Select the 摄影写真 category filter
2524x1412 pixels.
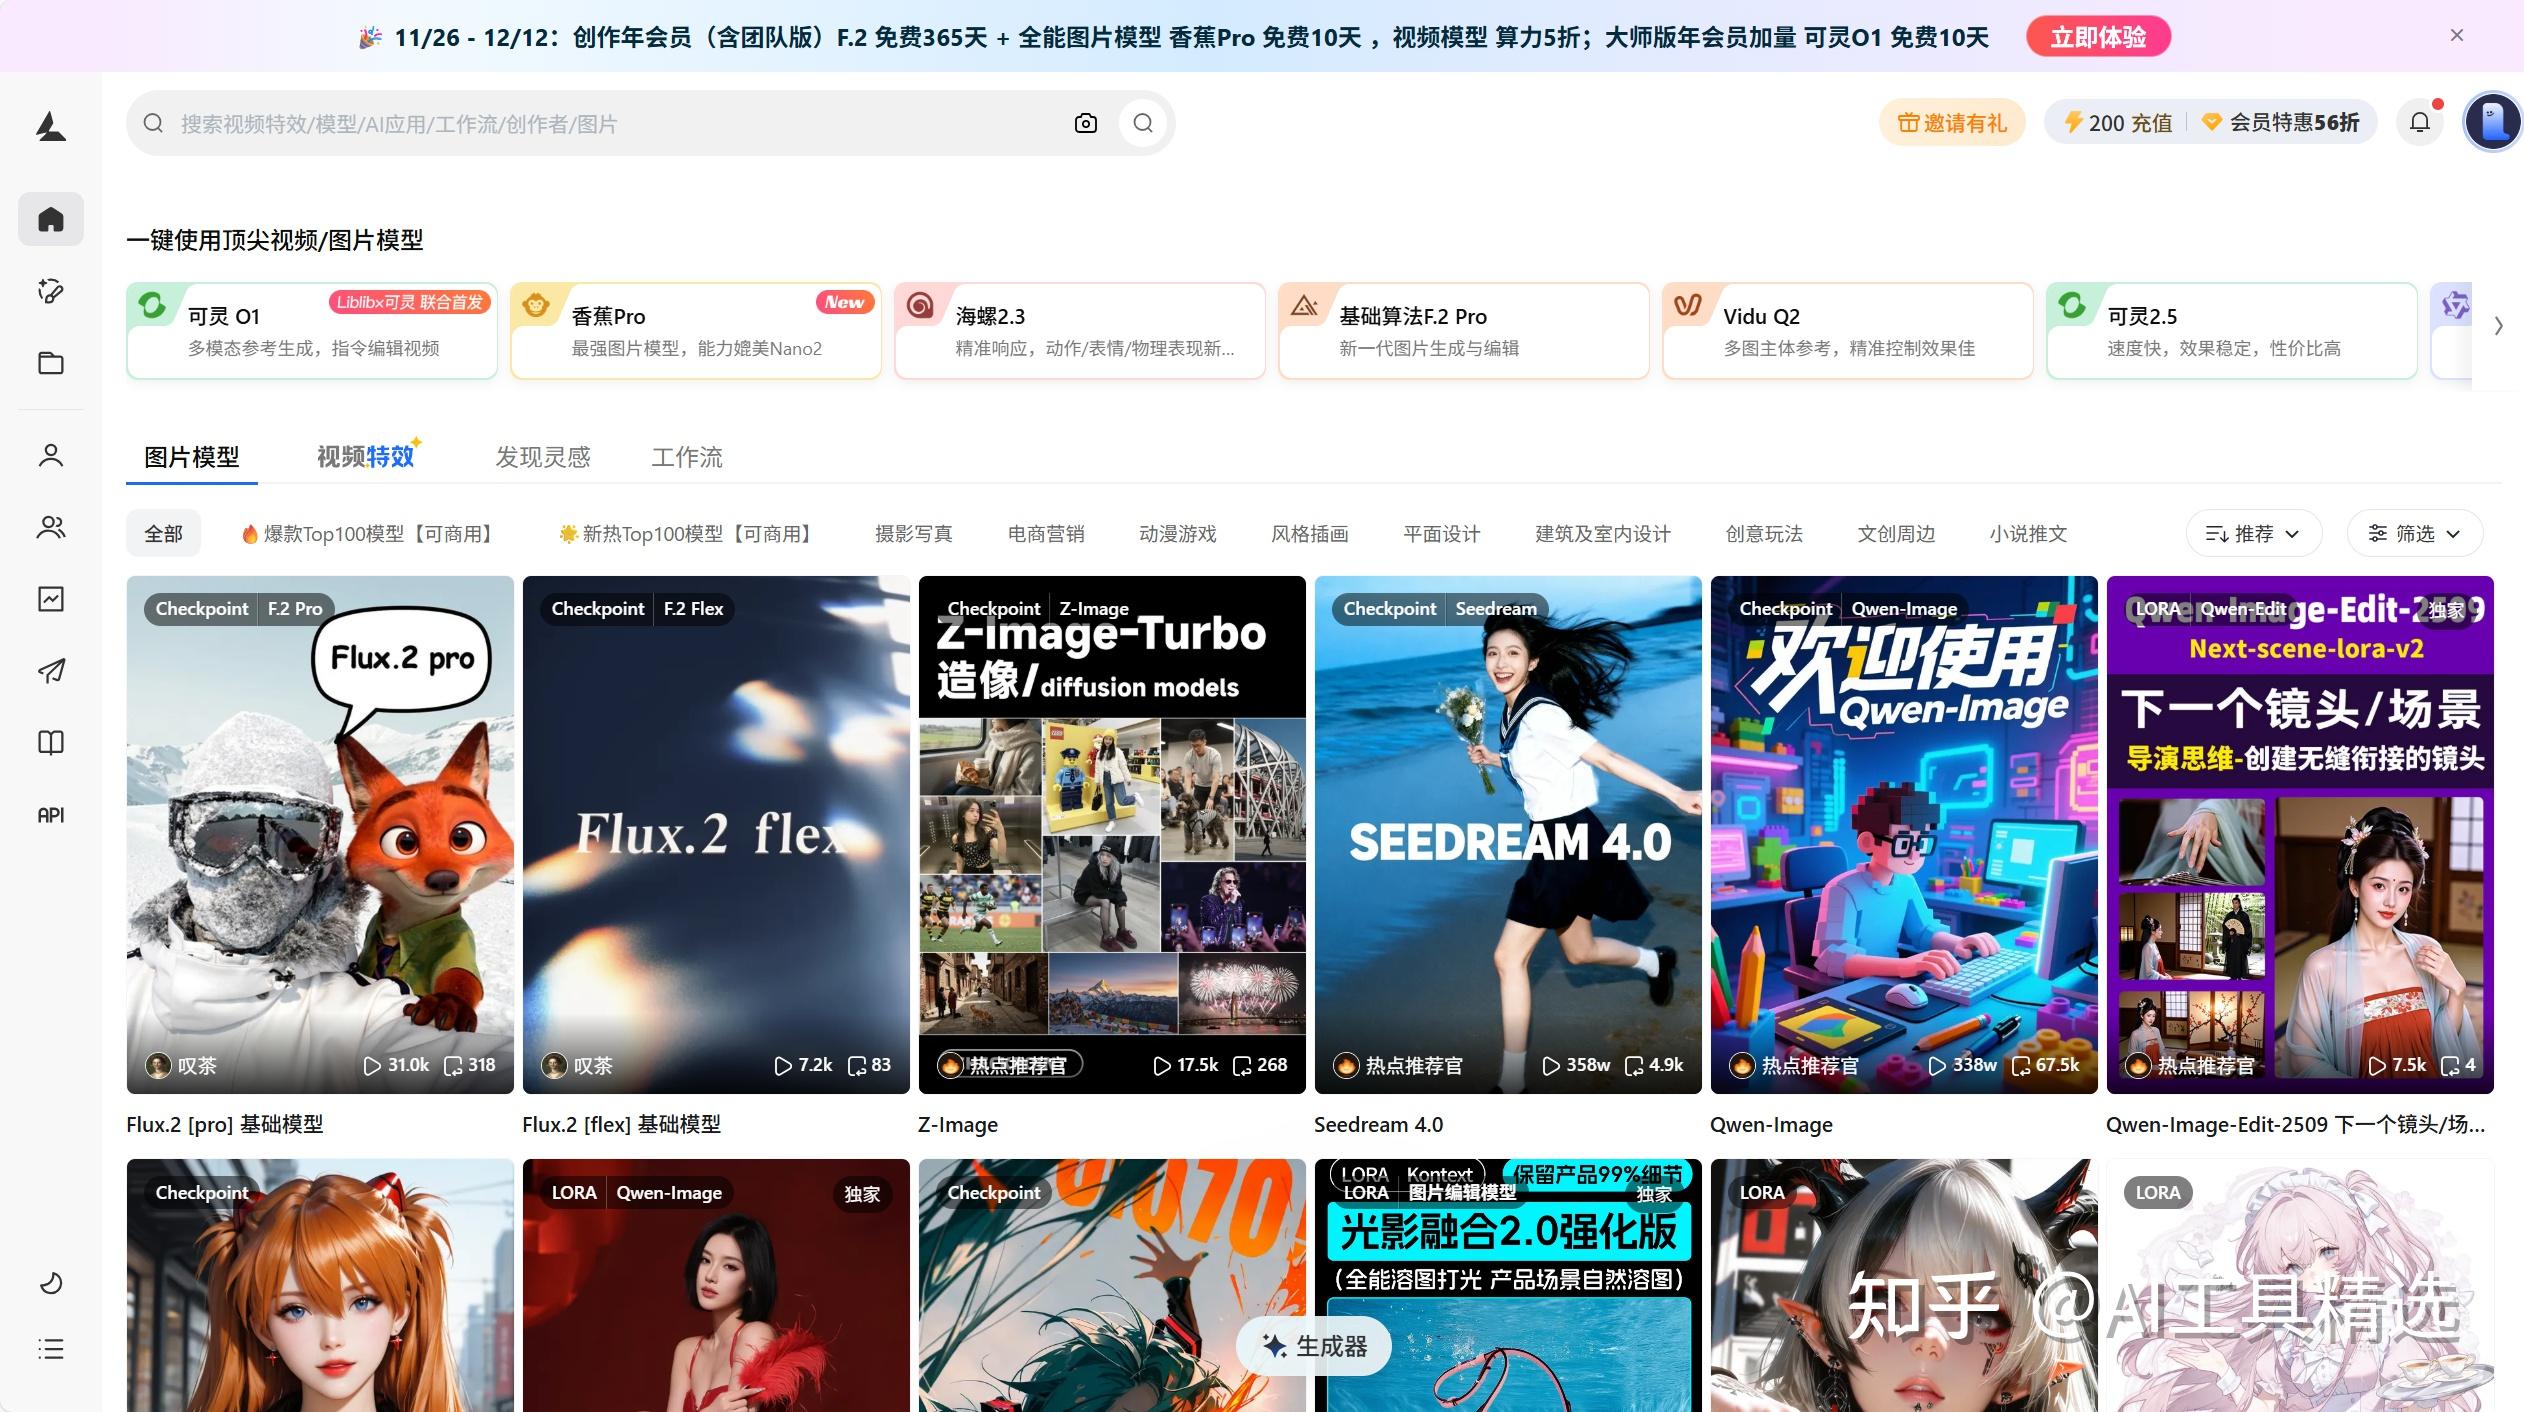click(913, 534)
